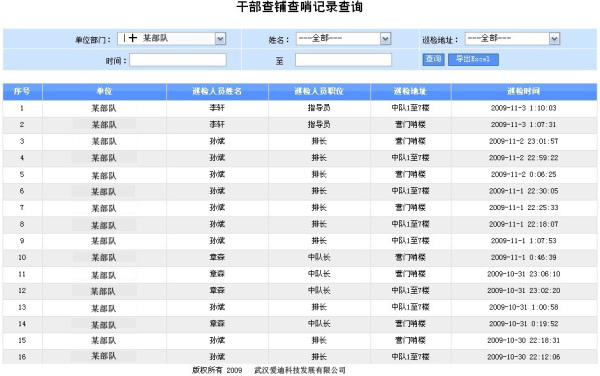Select the timestamp 2009-11-1 0:46:39
This screenshot has width=600, height=376.
point(523,257)
